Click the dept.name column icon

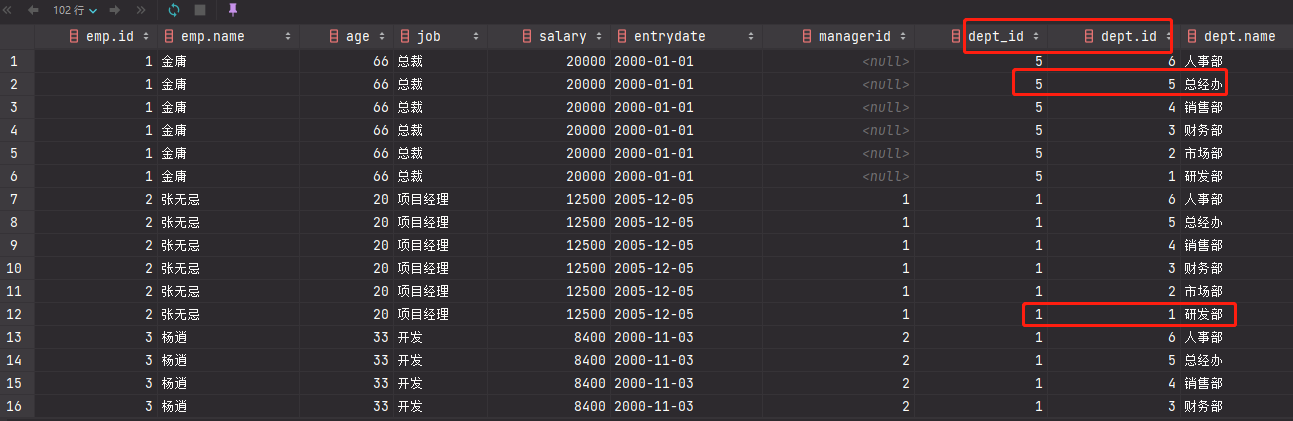tap(1191, 37)
